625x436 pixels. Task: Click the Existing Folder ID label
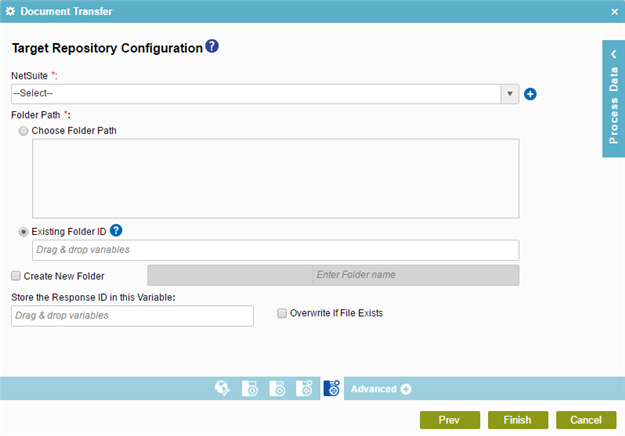[69, 232]
